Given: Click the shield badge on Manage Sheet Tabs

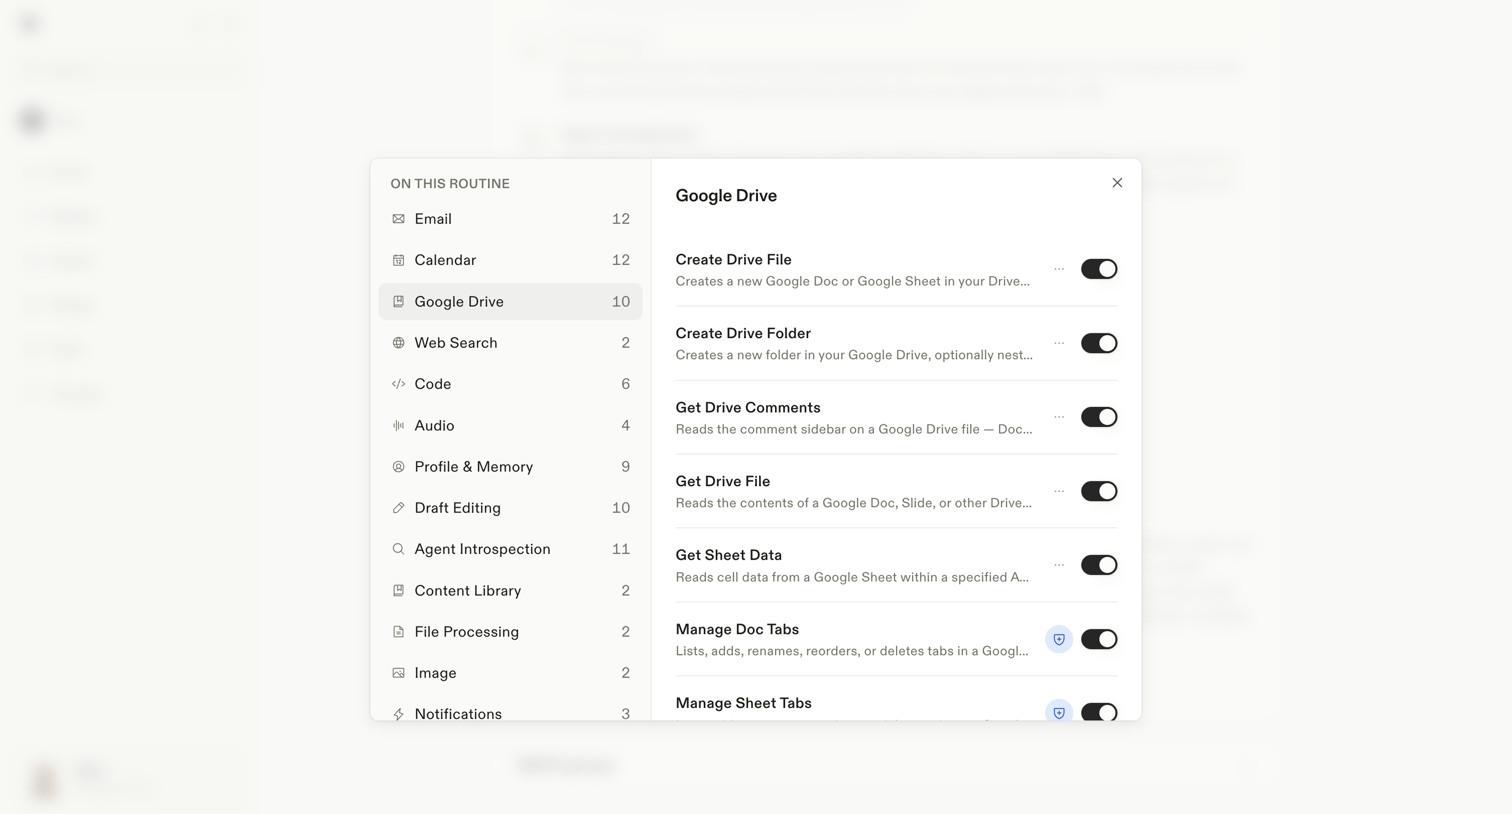Looking at the screenshot, I should click(x=1059, y=710).
